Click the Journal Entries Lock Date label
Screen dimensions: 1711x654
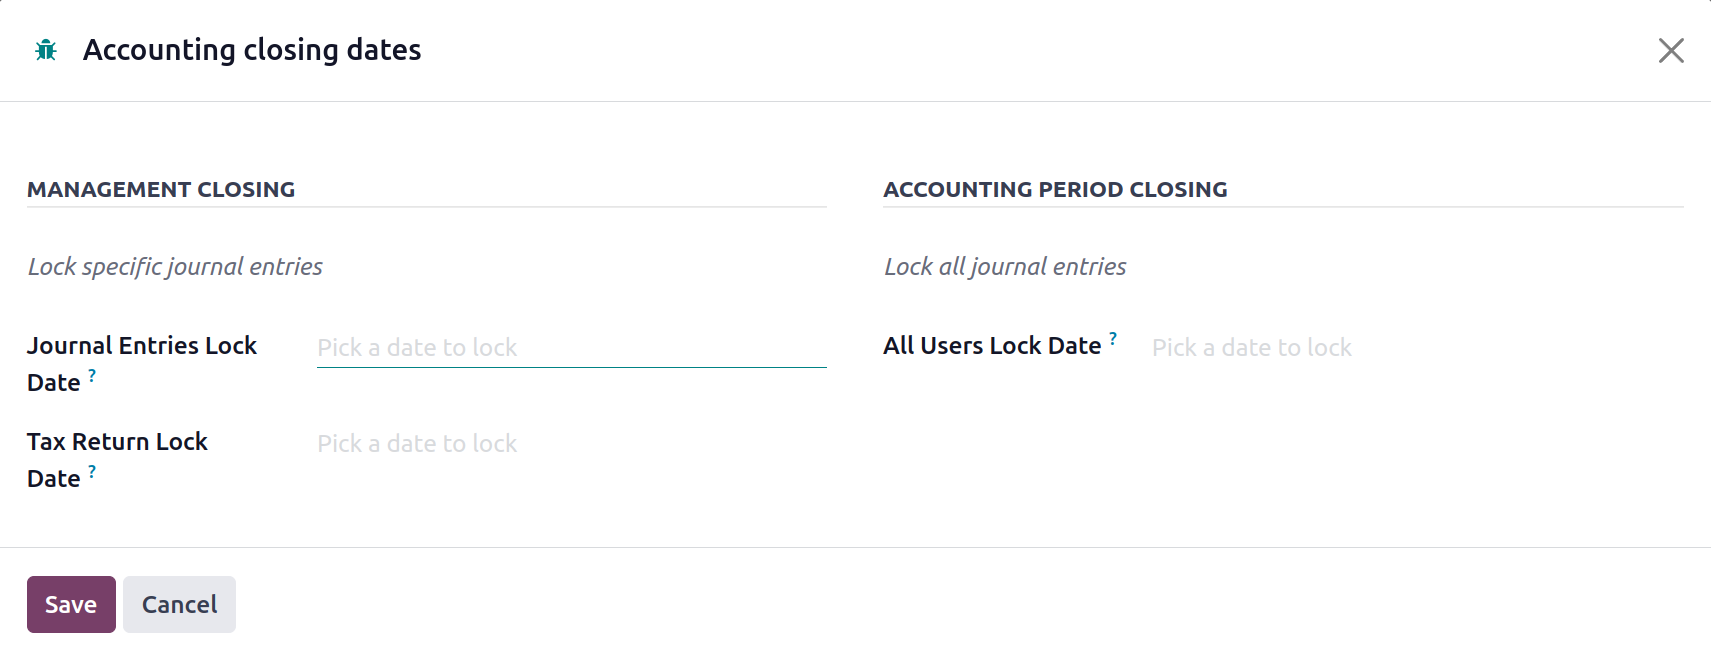click(x=141, y=346)
